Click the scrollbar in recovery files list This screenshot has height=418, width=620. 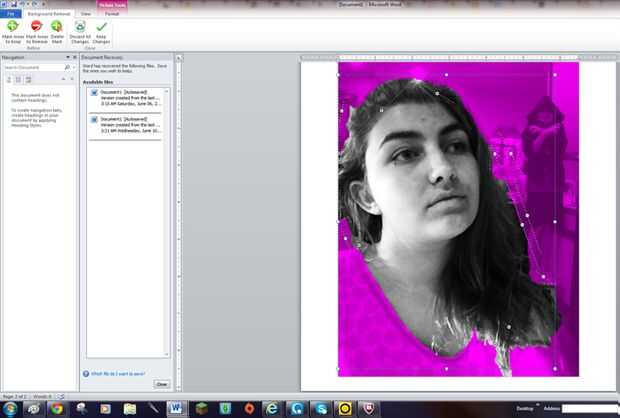(166, 222)
